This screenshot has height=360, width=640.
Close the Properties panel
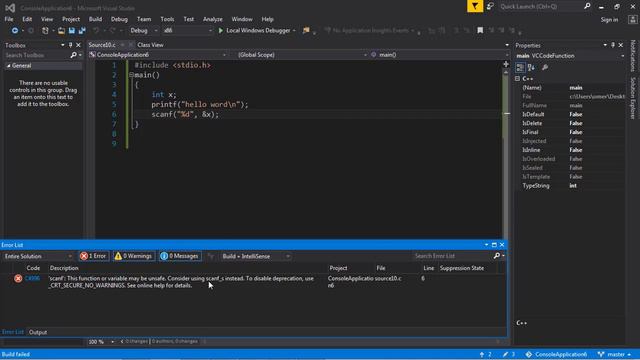[x=621, y=45]
